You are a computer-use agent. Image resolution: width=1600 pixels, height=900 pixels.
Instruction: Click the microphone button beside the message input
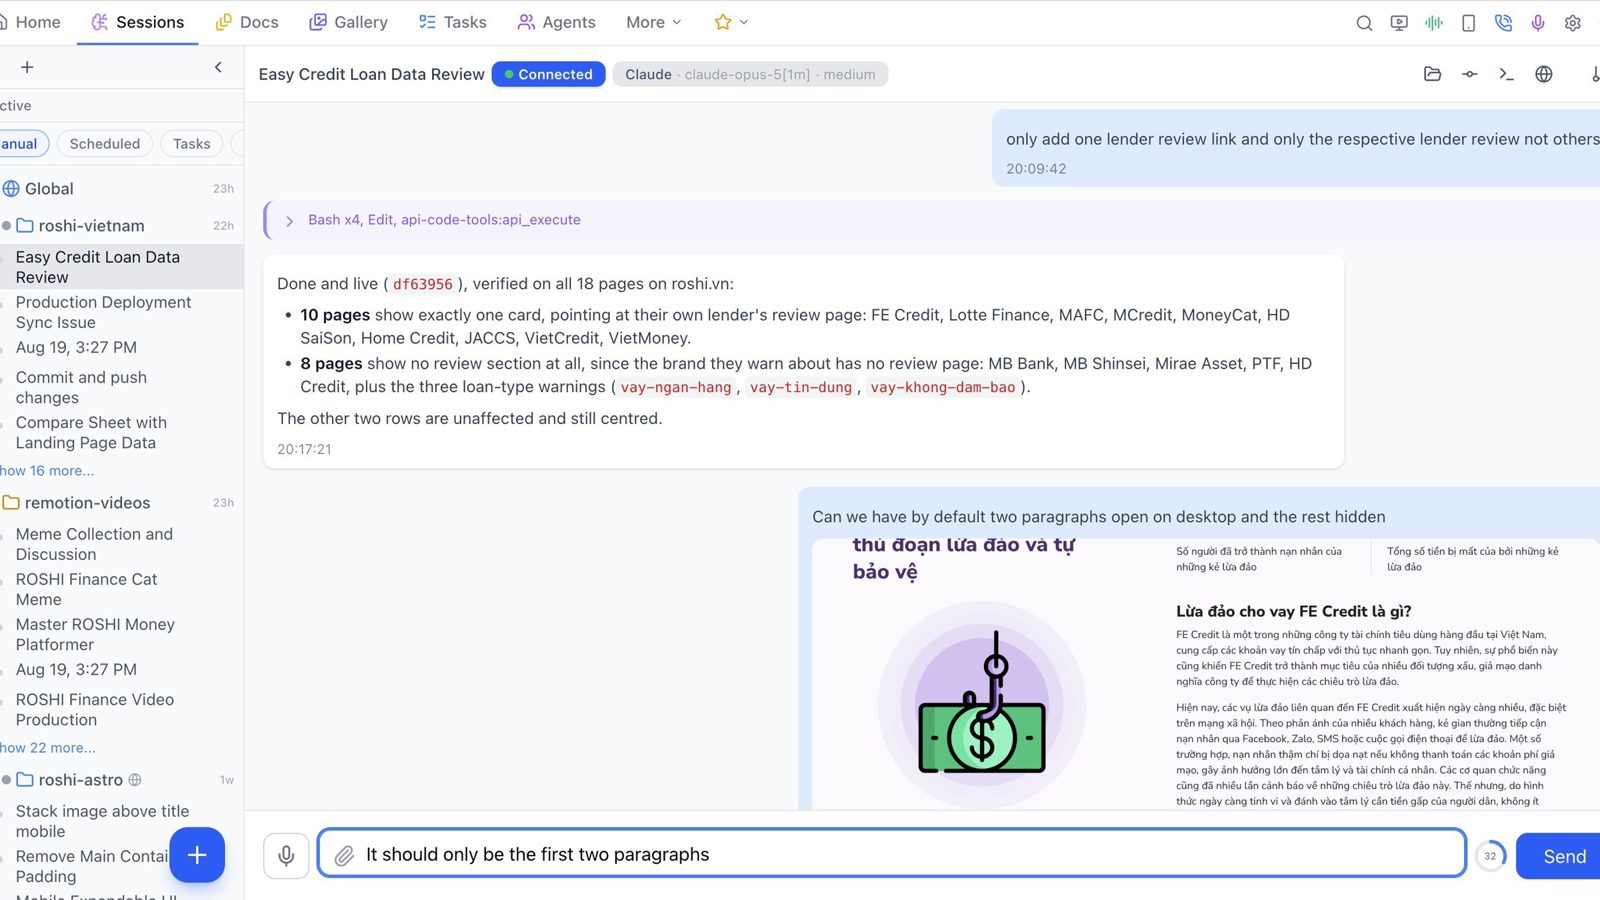click(286, 855)
